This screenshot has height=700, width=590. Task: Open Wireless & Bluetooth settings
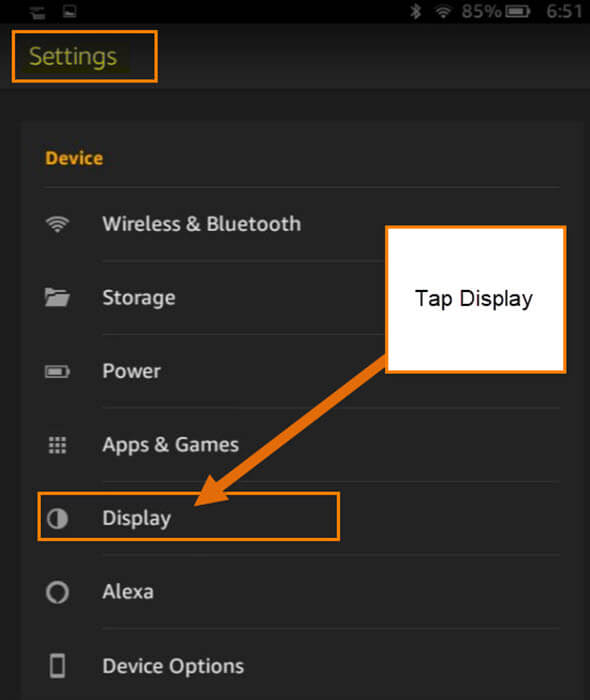click(302, 224)
